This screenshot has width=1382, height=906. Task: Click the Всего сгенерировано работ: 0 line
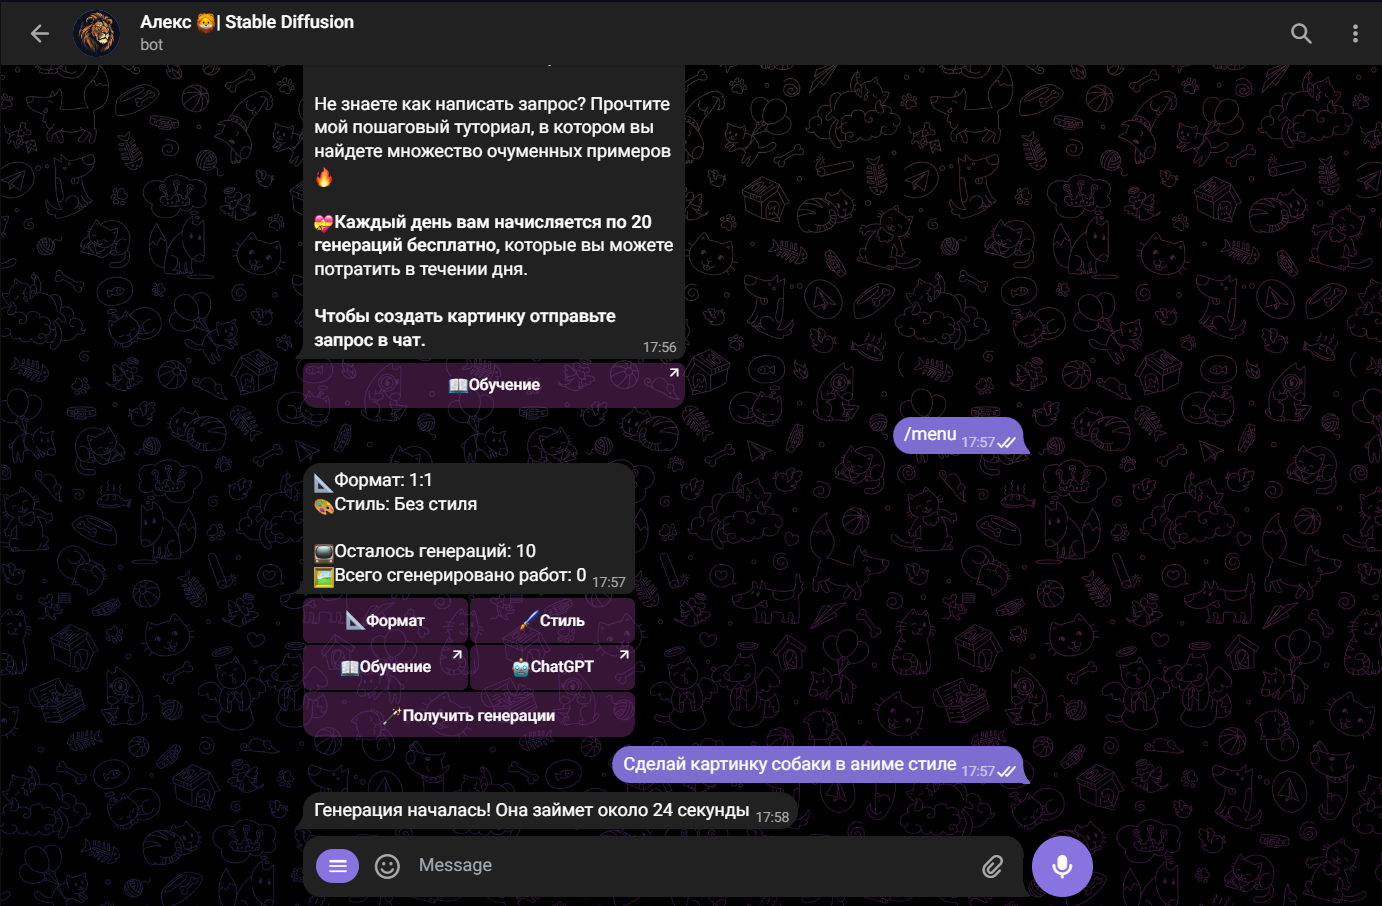coord(450,576)
